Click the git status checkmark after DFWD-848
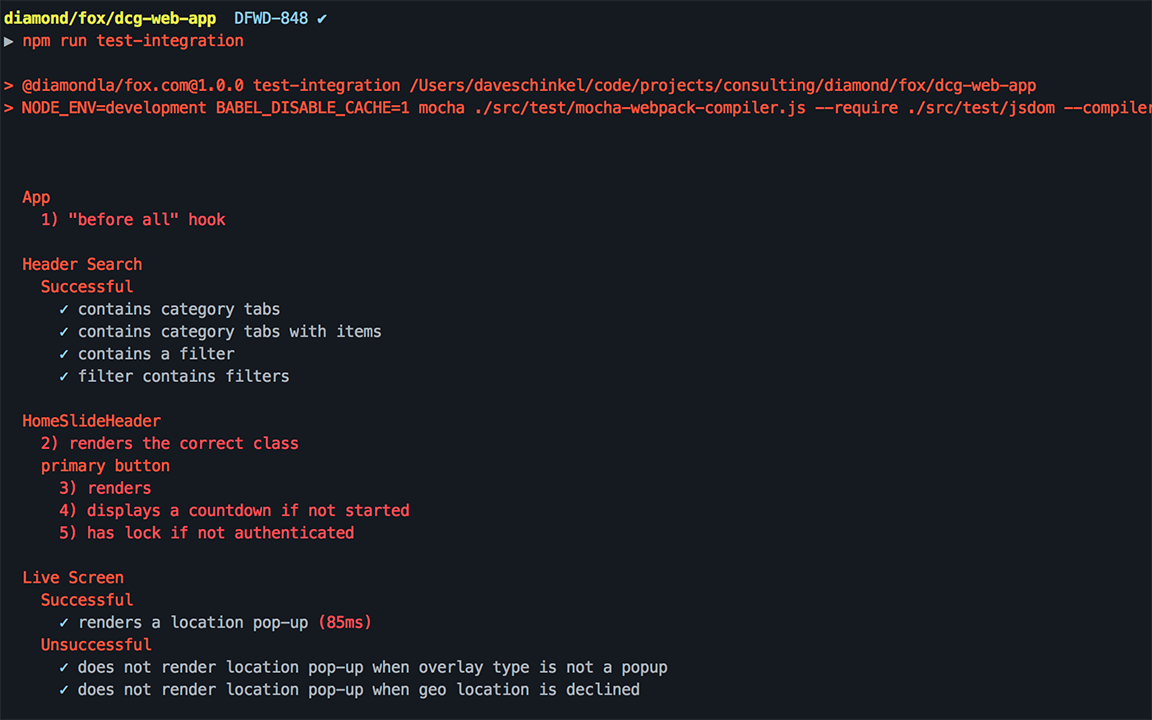The width and height of the screenshot is (1152, 720). click(322, 19)
